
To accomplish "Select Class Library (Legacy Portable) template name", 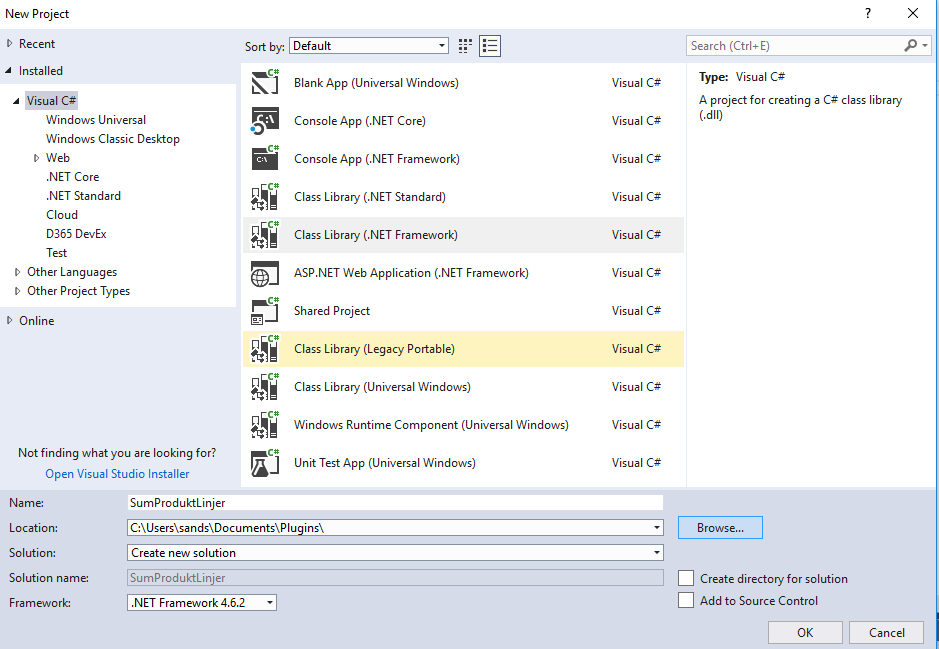I will coord(374,349).
